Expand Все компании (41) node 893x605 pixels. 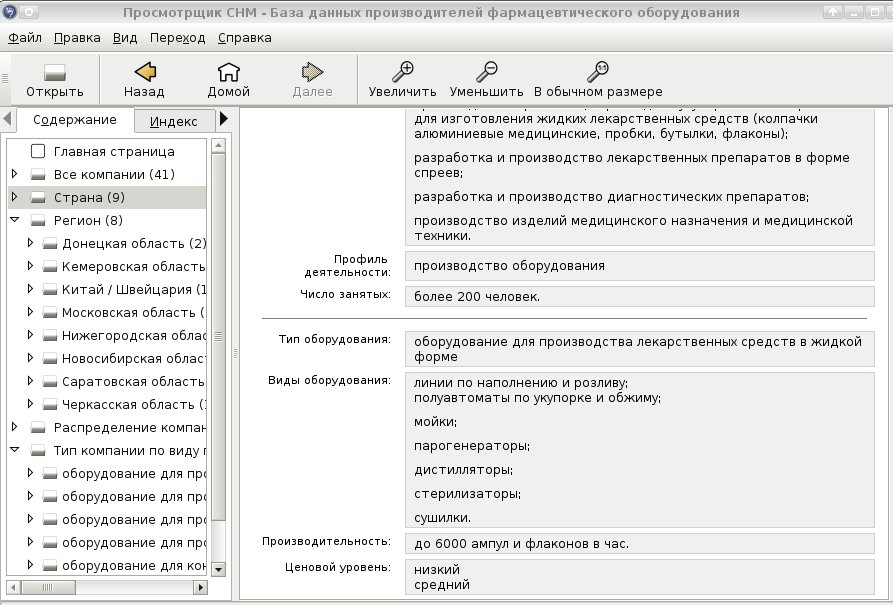point(15,174)
